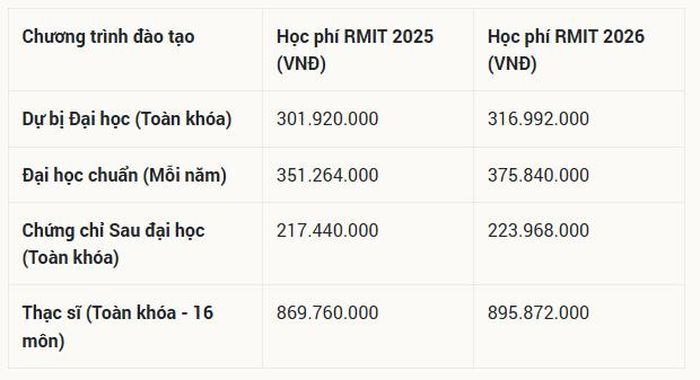Click the 351.264.000 tuition cell
700x380 pixels.
tap(328, 175)
